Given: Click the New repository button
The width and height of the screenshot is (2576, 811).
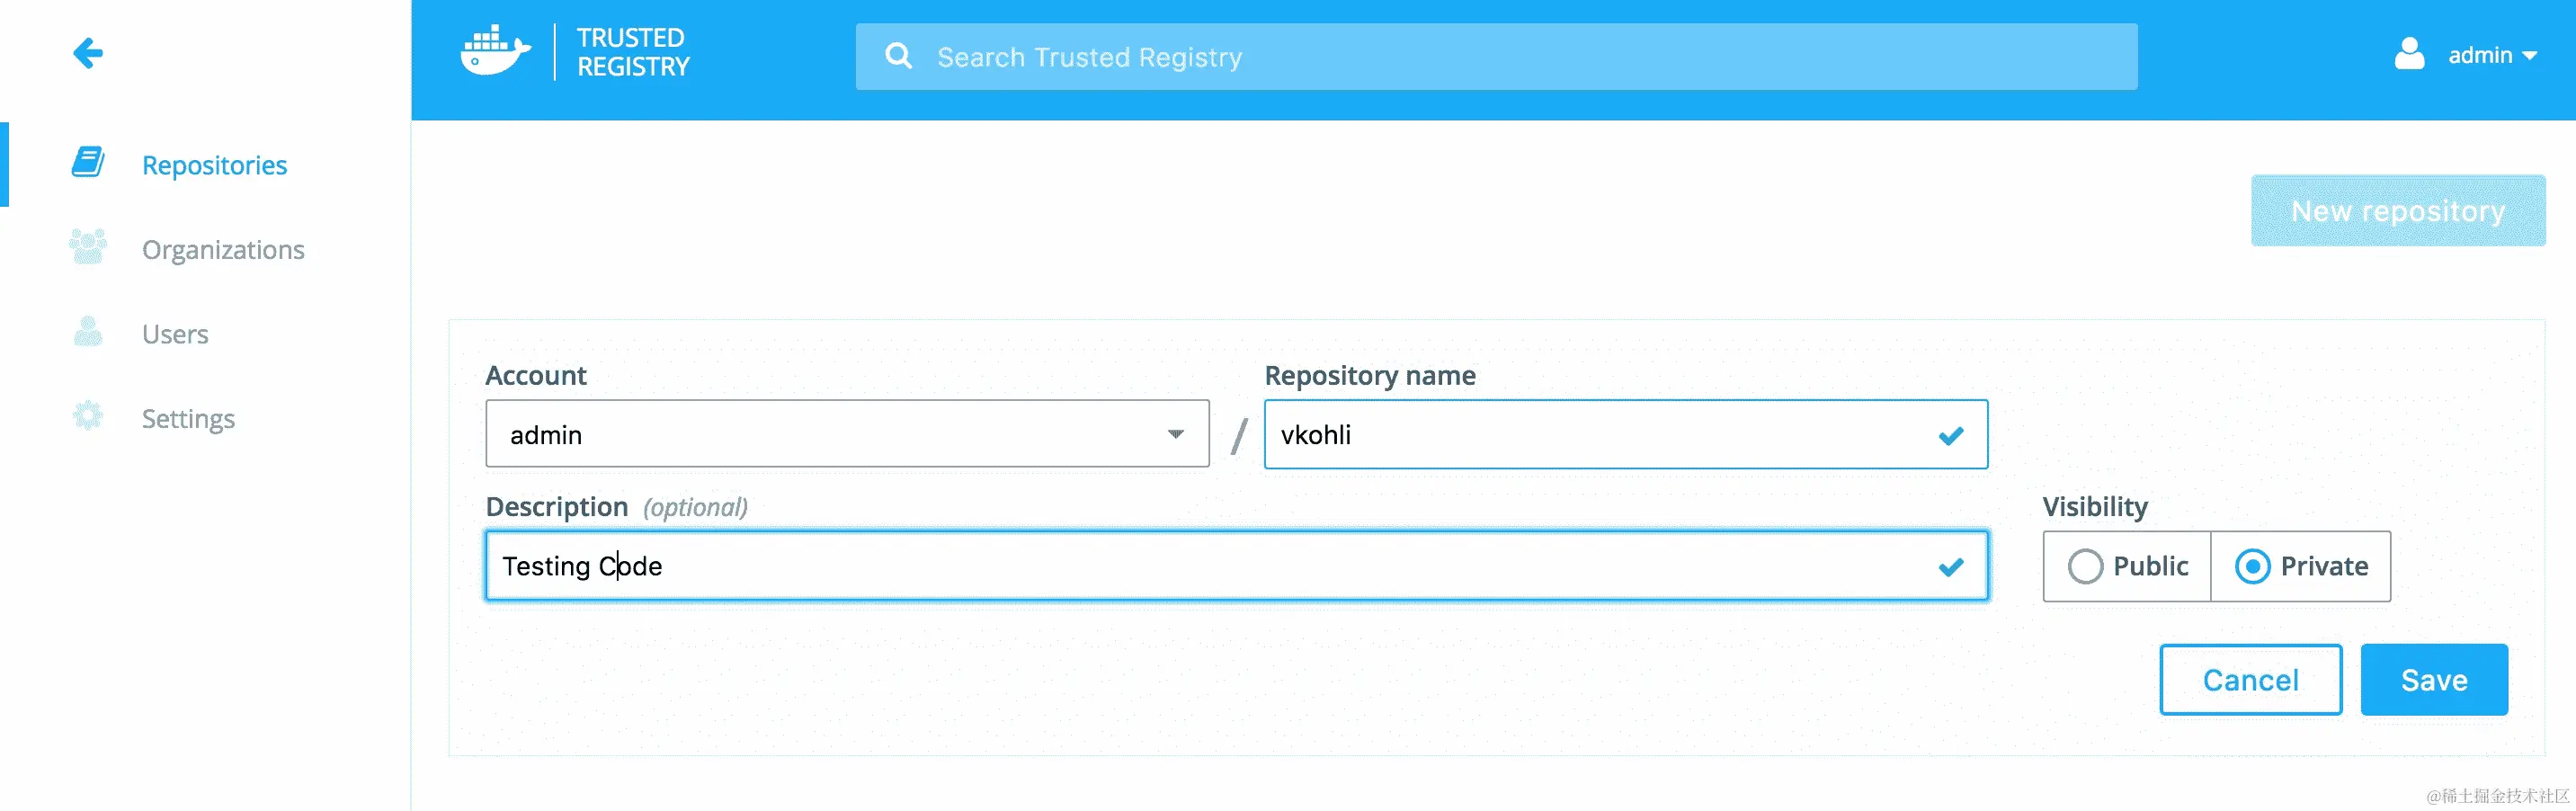Looking at the screenshot, I should click(2398, 210).
